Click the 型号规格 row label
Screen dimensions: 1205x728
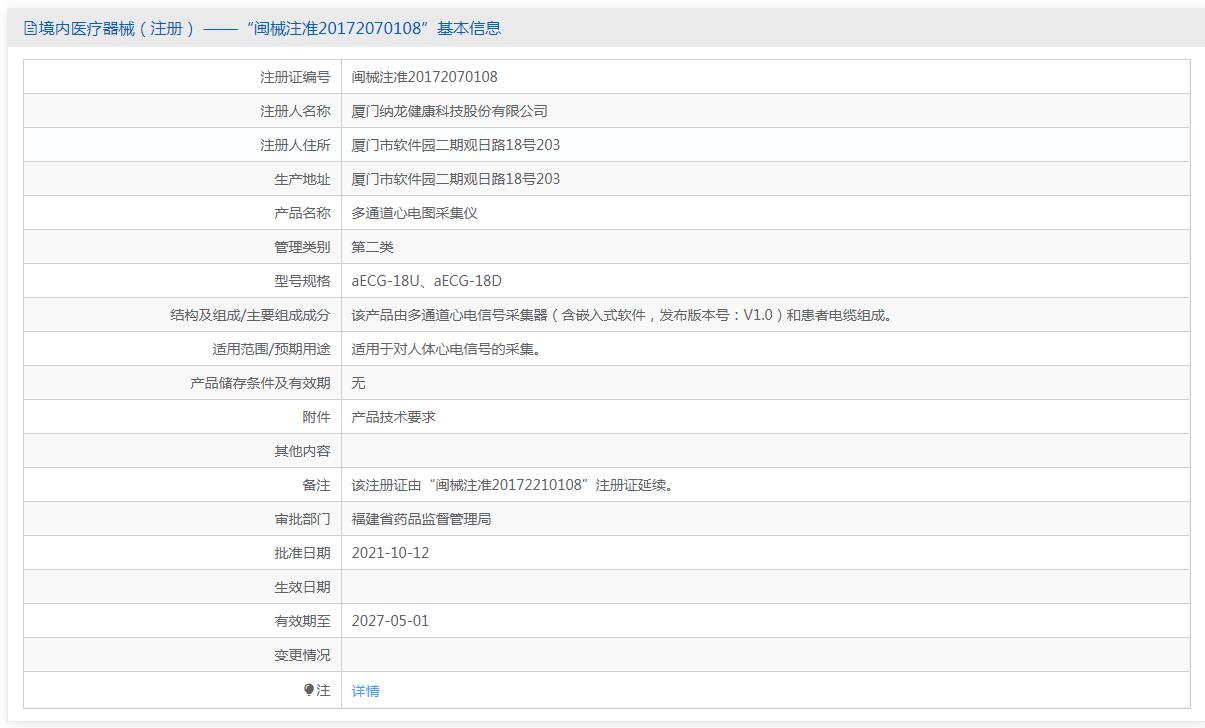(x=302, y=281)
